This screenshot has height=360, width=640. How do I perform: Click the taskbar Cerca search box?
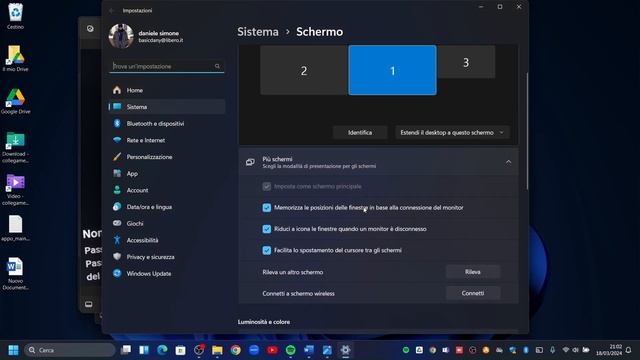[69, 350]
